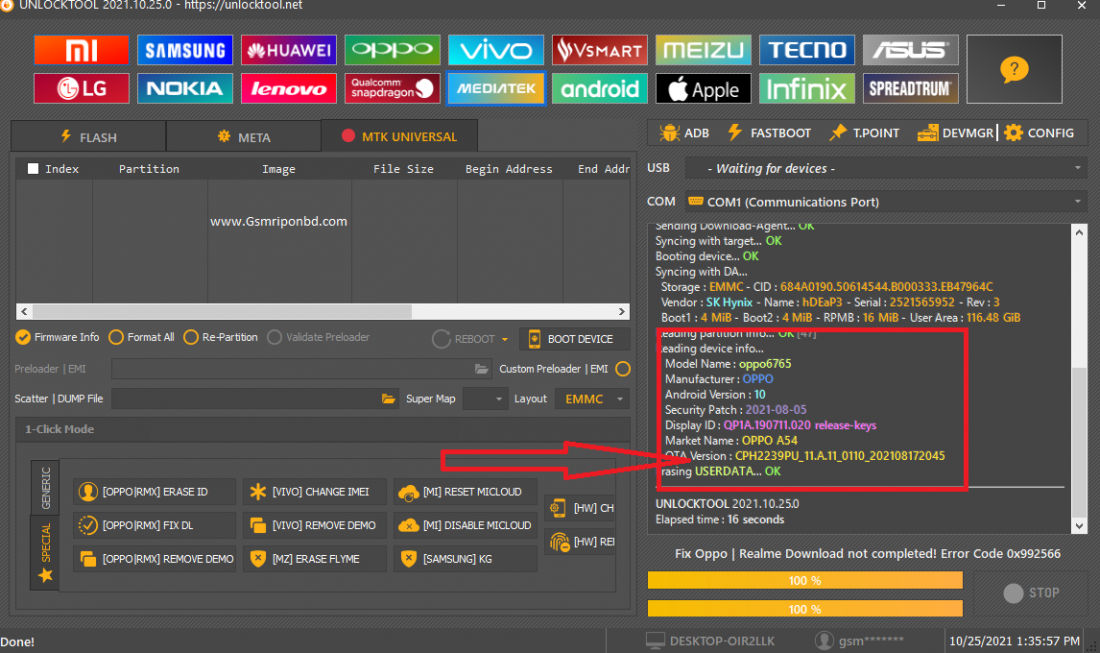Screen dimensions: 1100x653
Task: Expand the REBOOT dropdown arrow
Action: tap(504, 339)
